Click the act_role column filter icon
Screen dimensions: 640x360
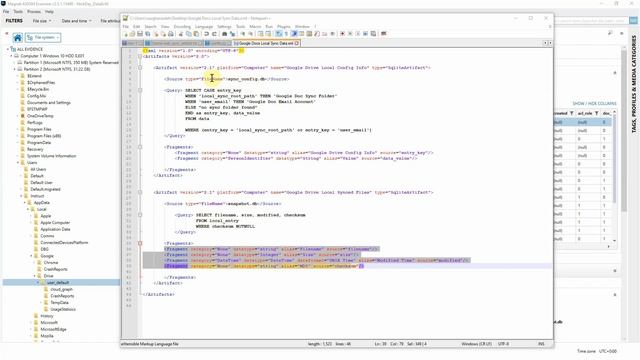[596, 113]
